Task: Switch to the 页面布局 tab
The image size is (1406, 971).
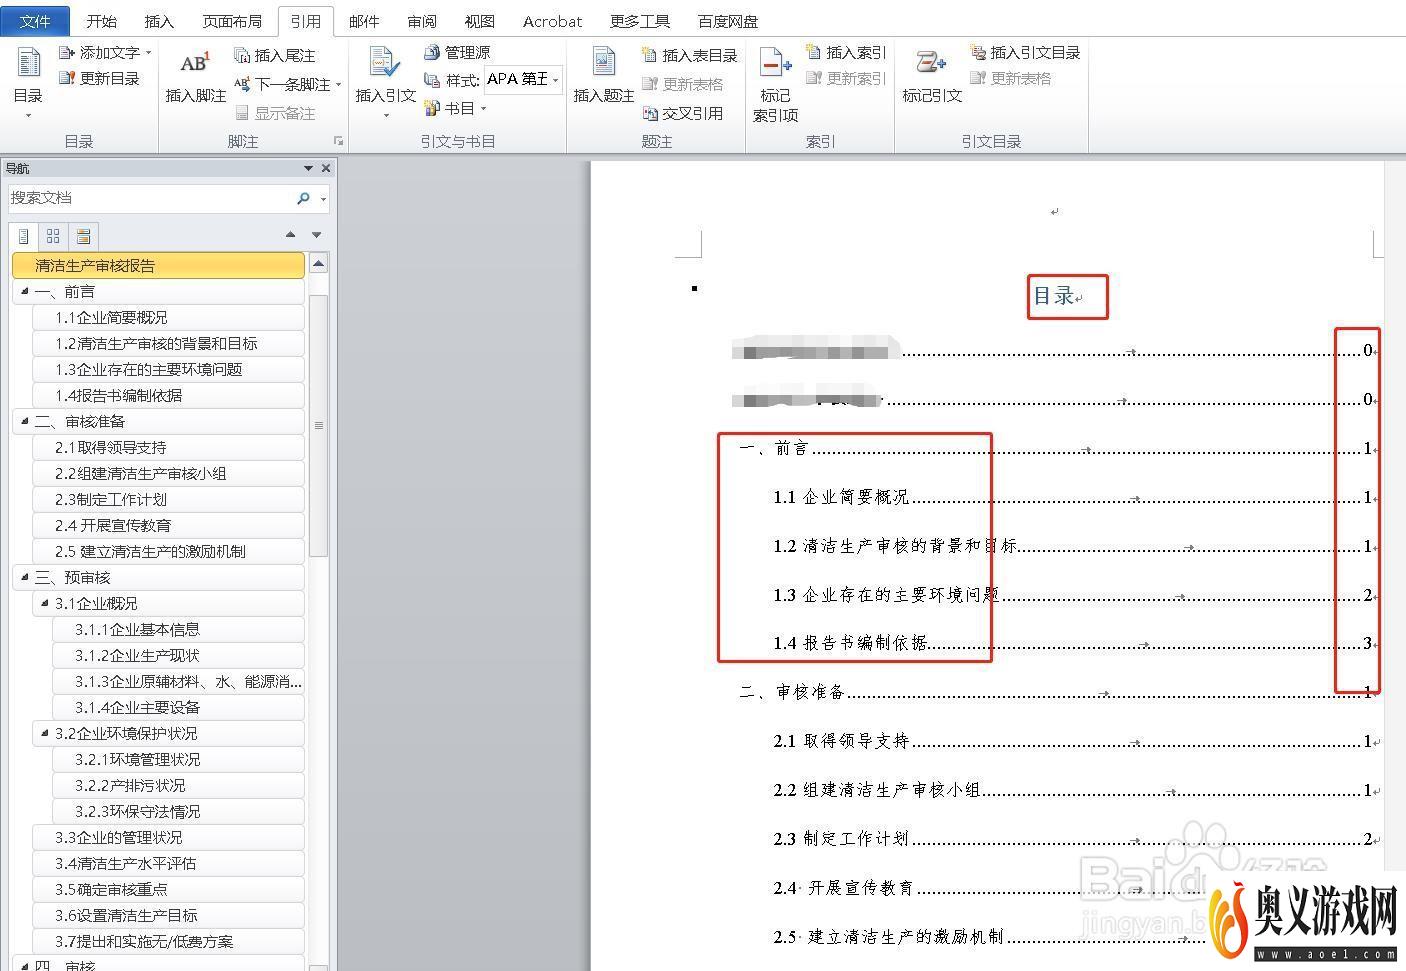Action: (232, 21)
